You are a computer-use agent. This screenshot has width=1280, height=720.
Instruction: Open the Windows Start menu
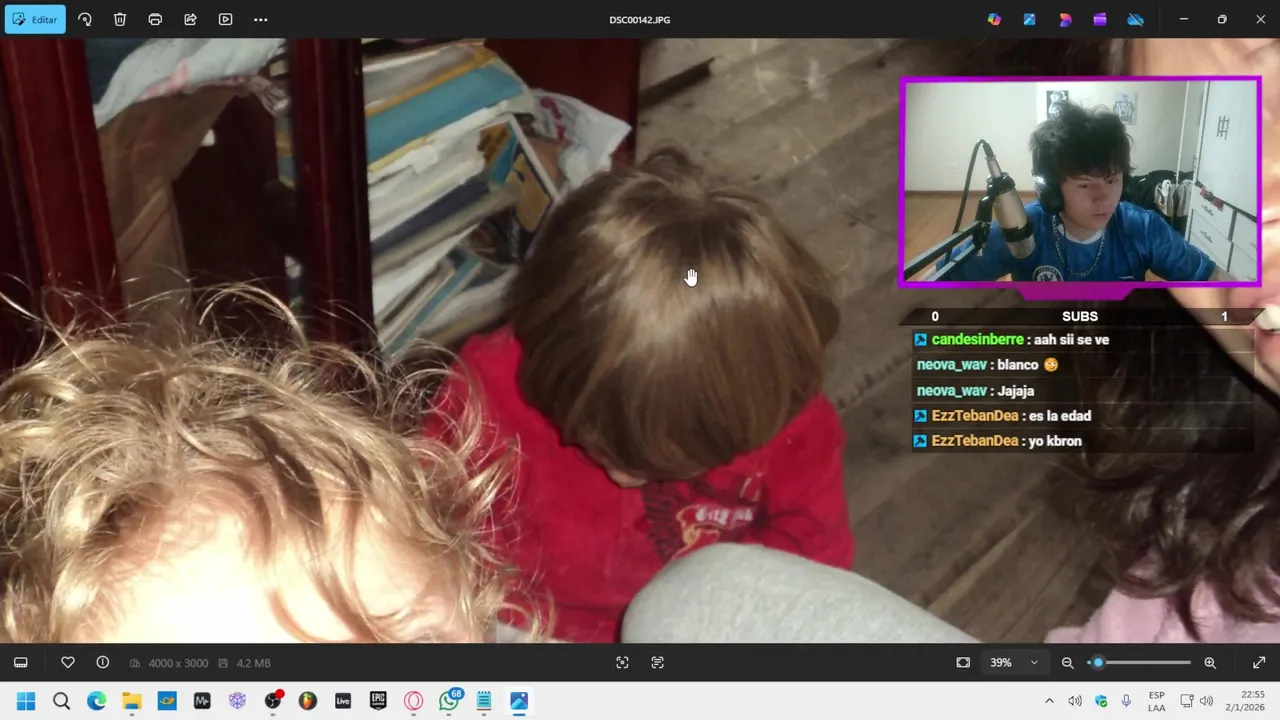tap(26, 701)
